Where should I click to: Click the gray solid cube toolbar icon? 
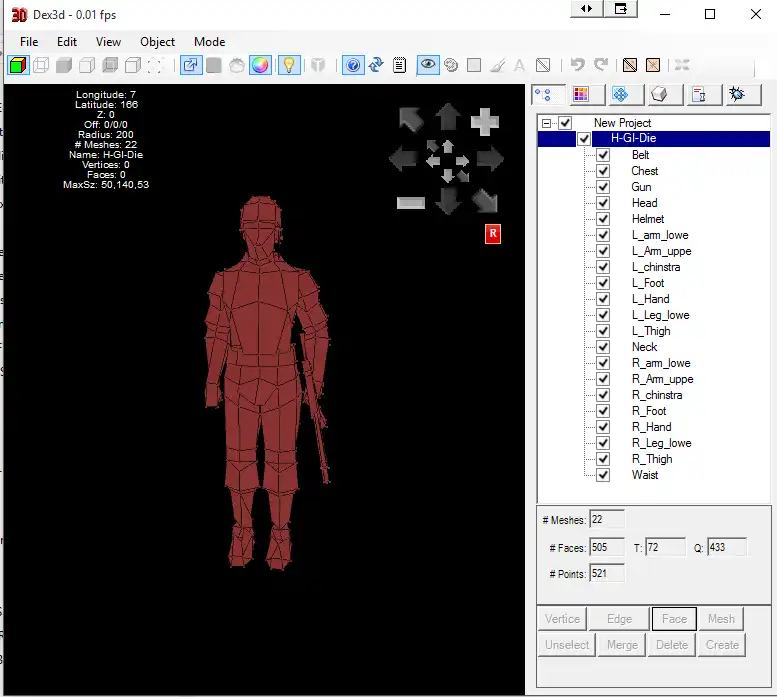point(64,65)
